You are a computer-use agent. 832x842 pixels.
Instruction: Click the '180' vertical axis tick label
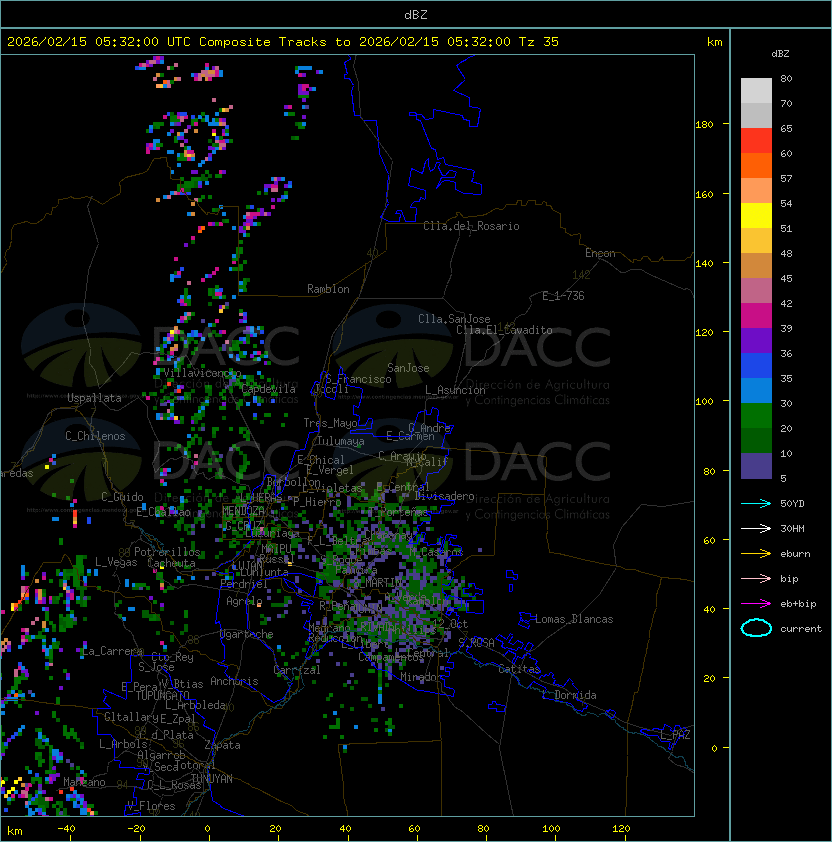[x=704, y=125]
